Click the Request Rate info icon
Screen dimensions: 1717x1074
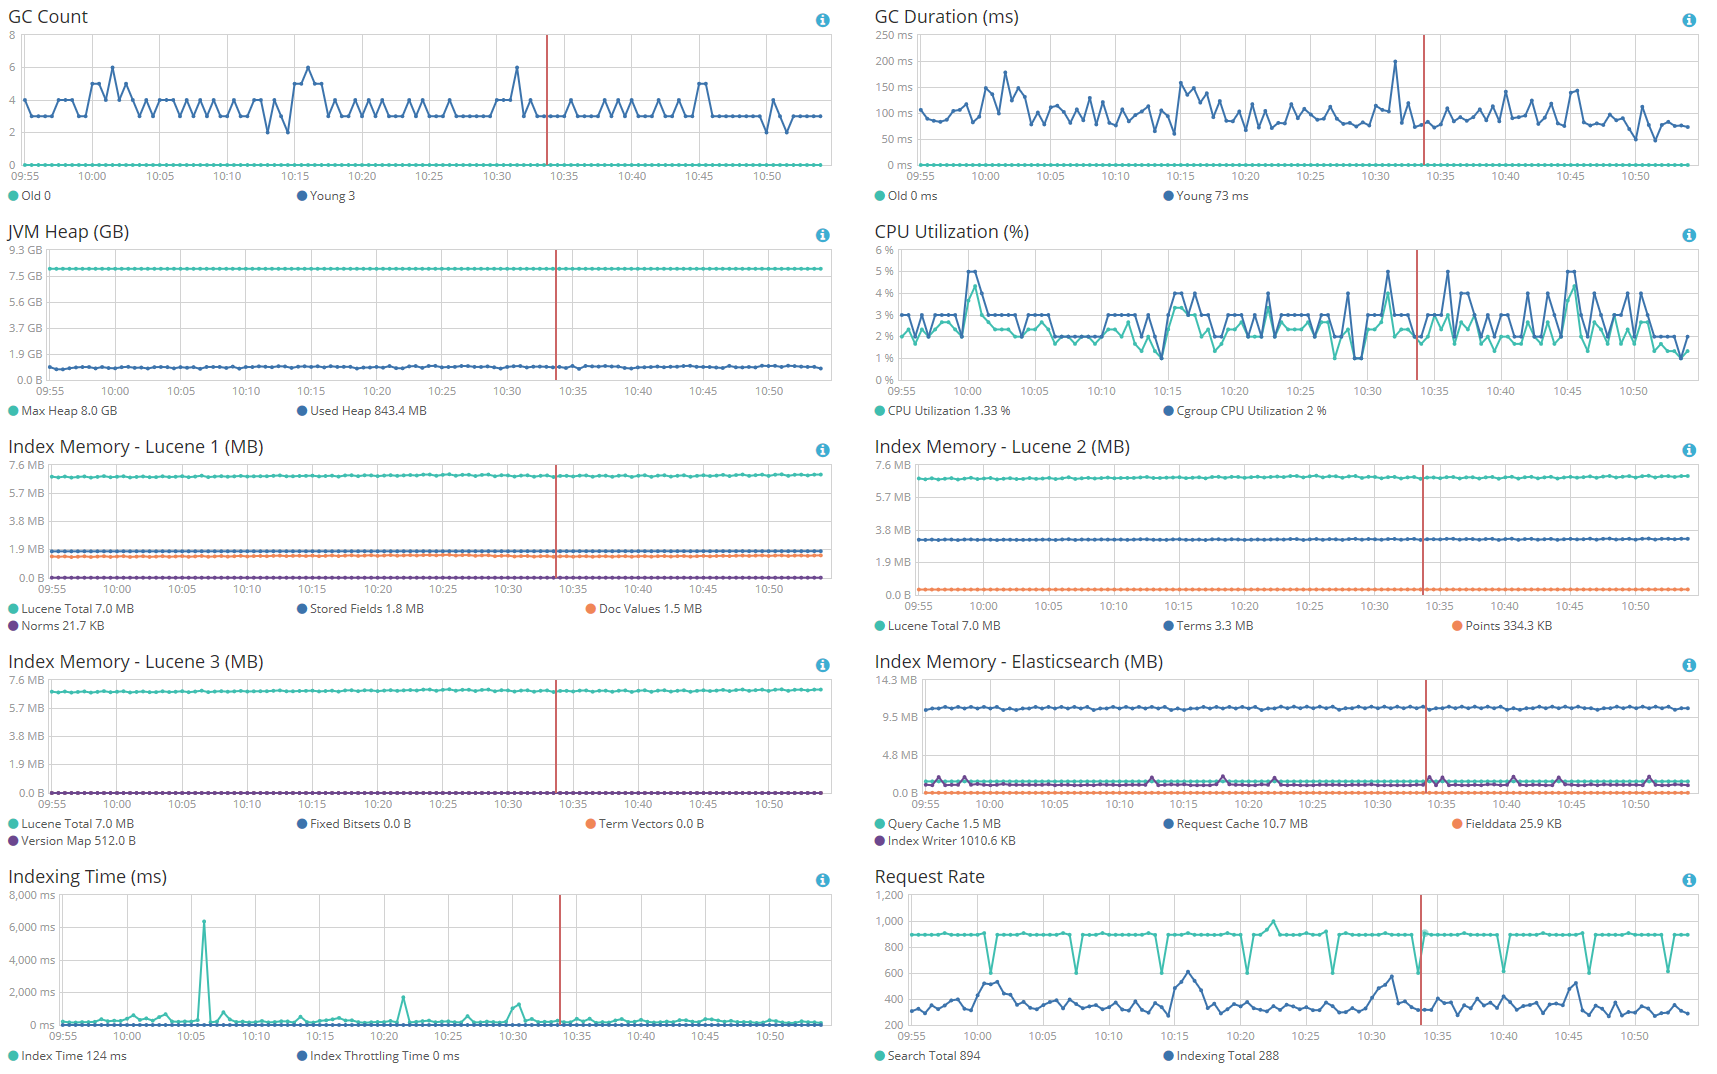pyautogui.click(x=1689, y=880)
